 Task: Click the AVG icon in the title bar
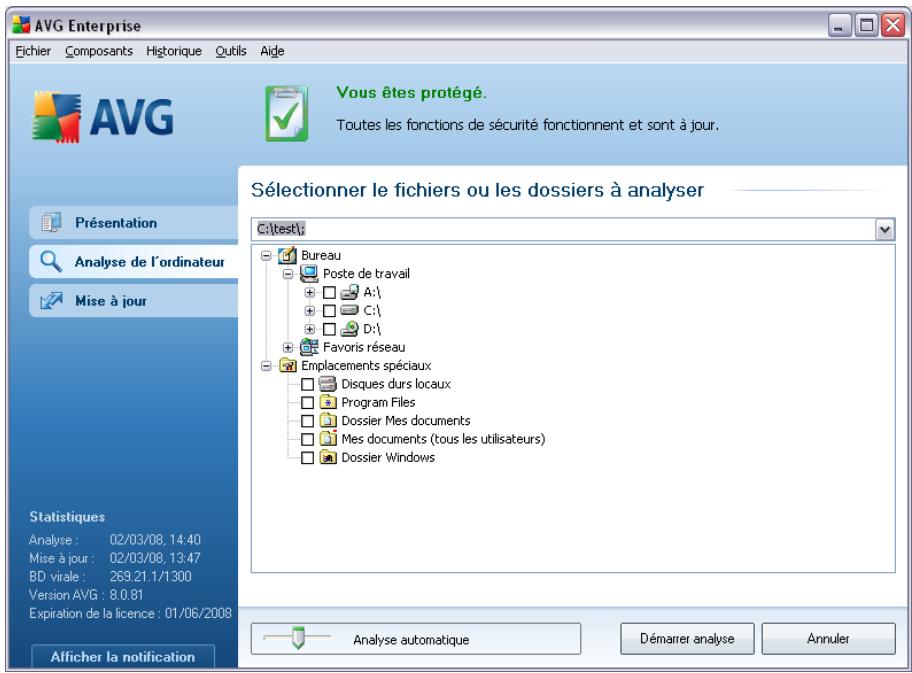click(22, 25)
